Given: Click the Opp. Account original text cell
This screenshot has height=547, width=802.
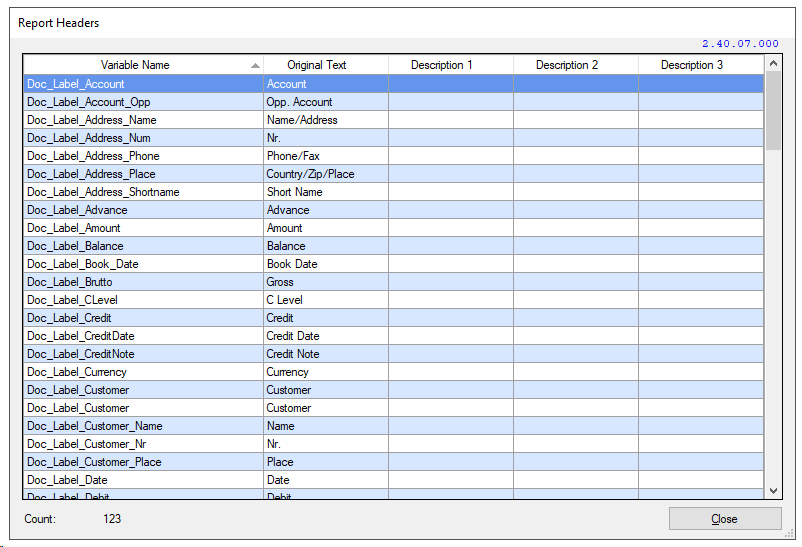Looking at the screenshot, I should pyautogui.click(x=326, y=102).
